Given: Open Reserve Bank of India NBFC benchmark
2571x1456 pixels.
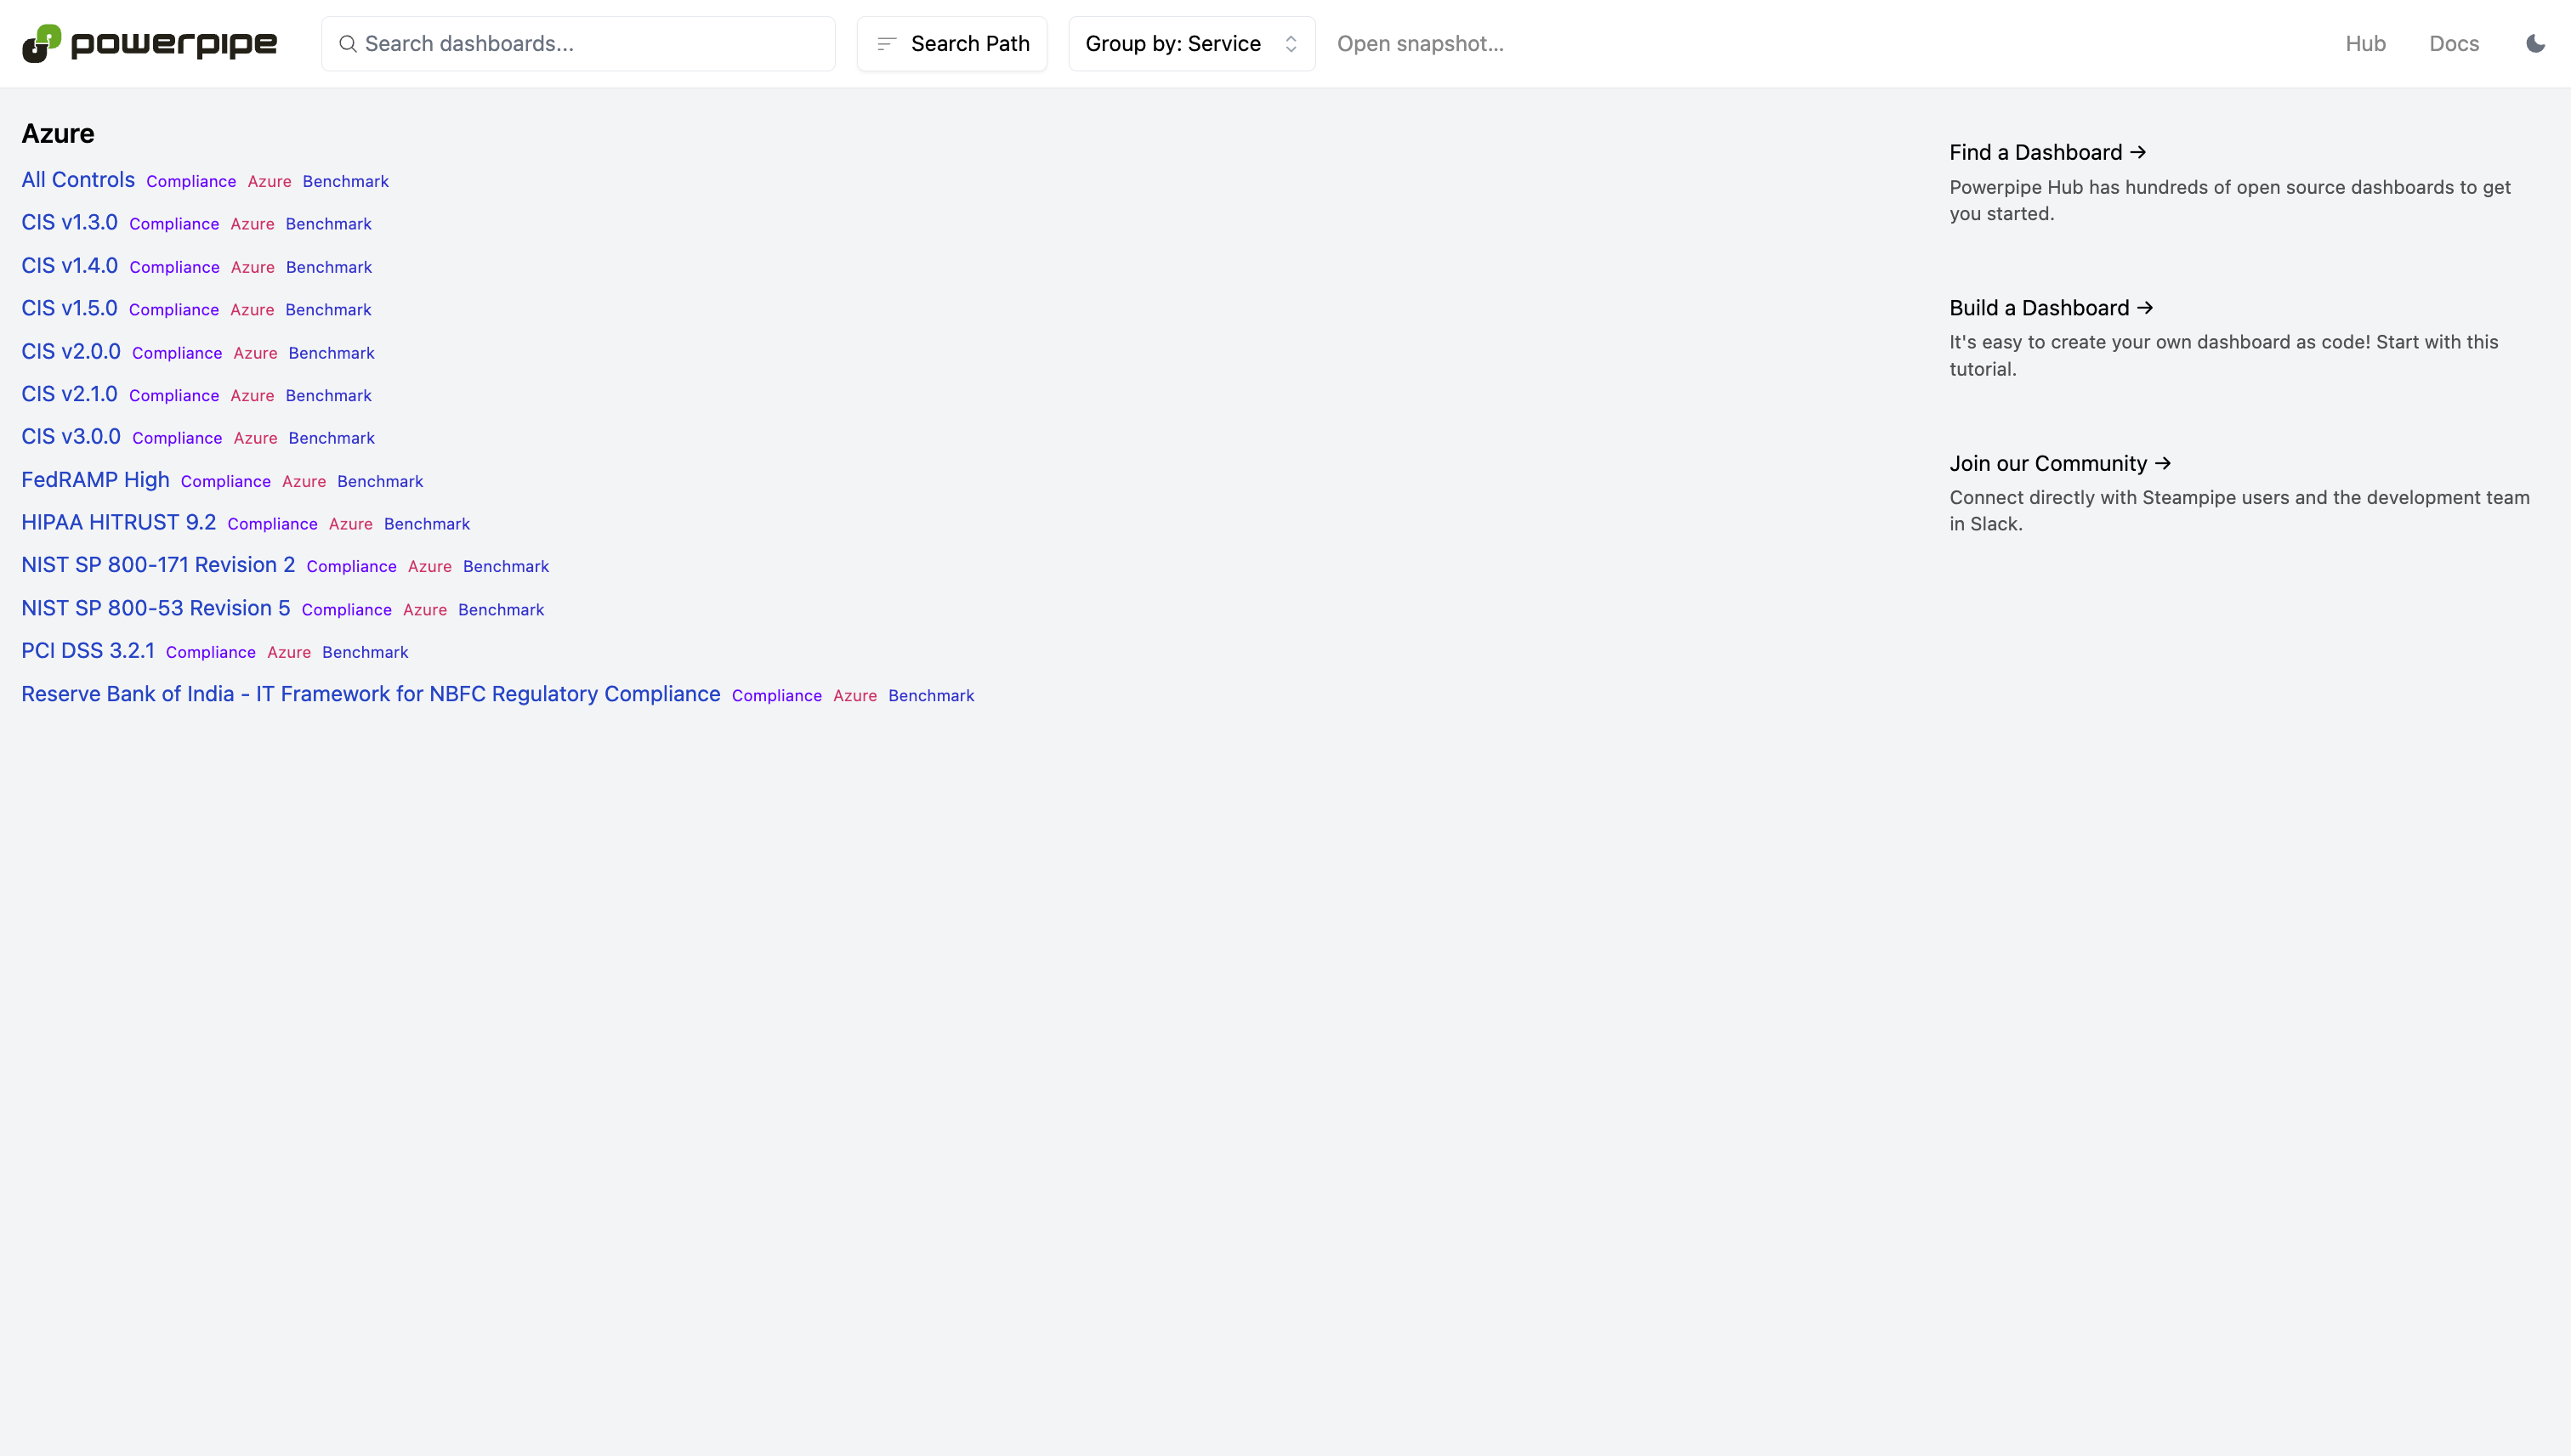Looking at the screenshot, I should [370, 694].
